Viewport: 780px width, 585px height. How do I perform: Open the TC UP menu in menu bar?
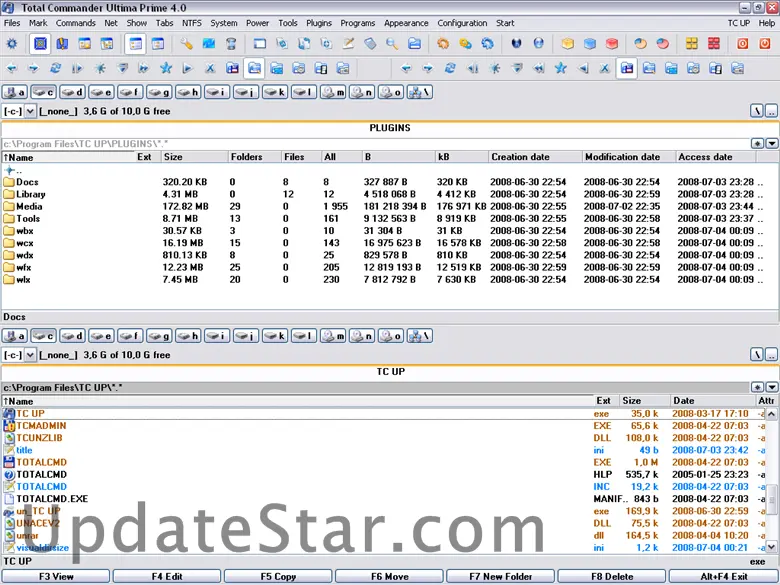click(x=739, y=23)
